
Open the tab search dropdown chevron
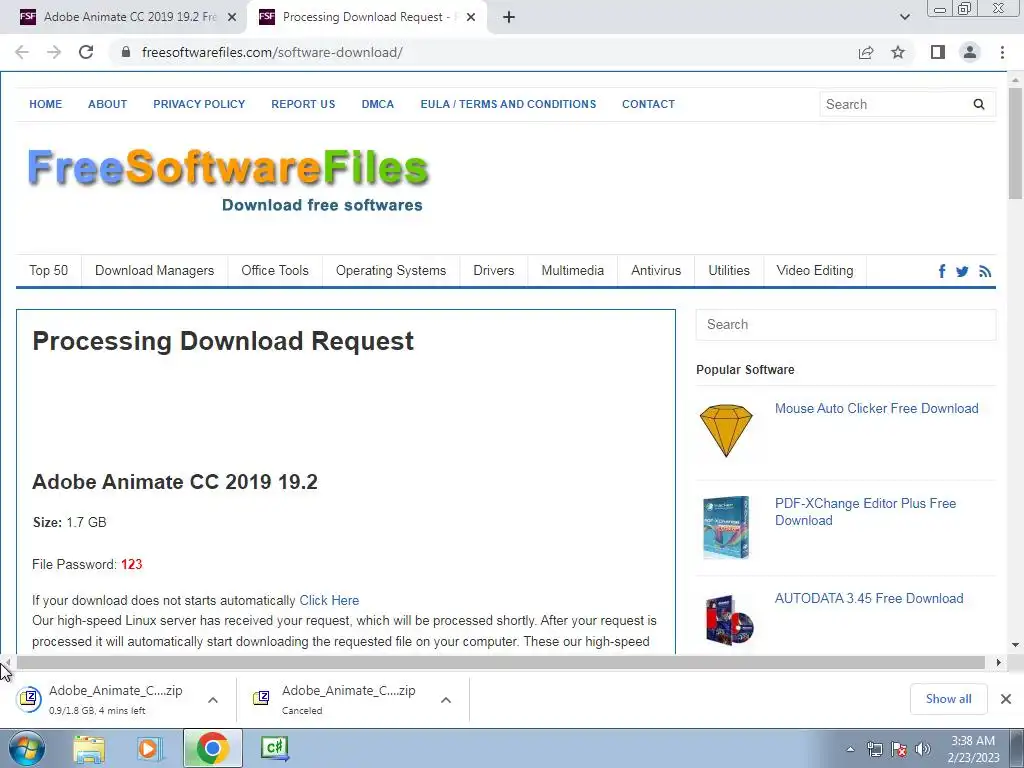904,17
